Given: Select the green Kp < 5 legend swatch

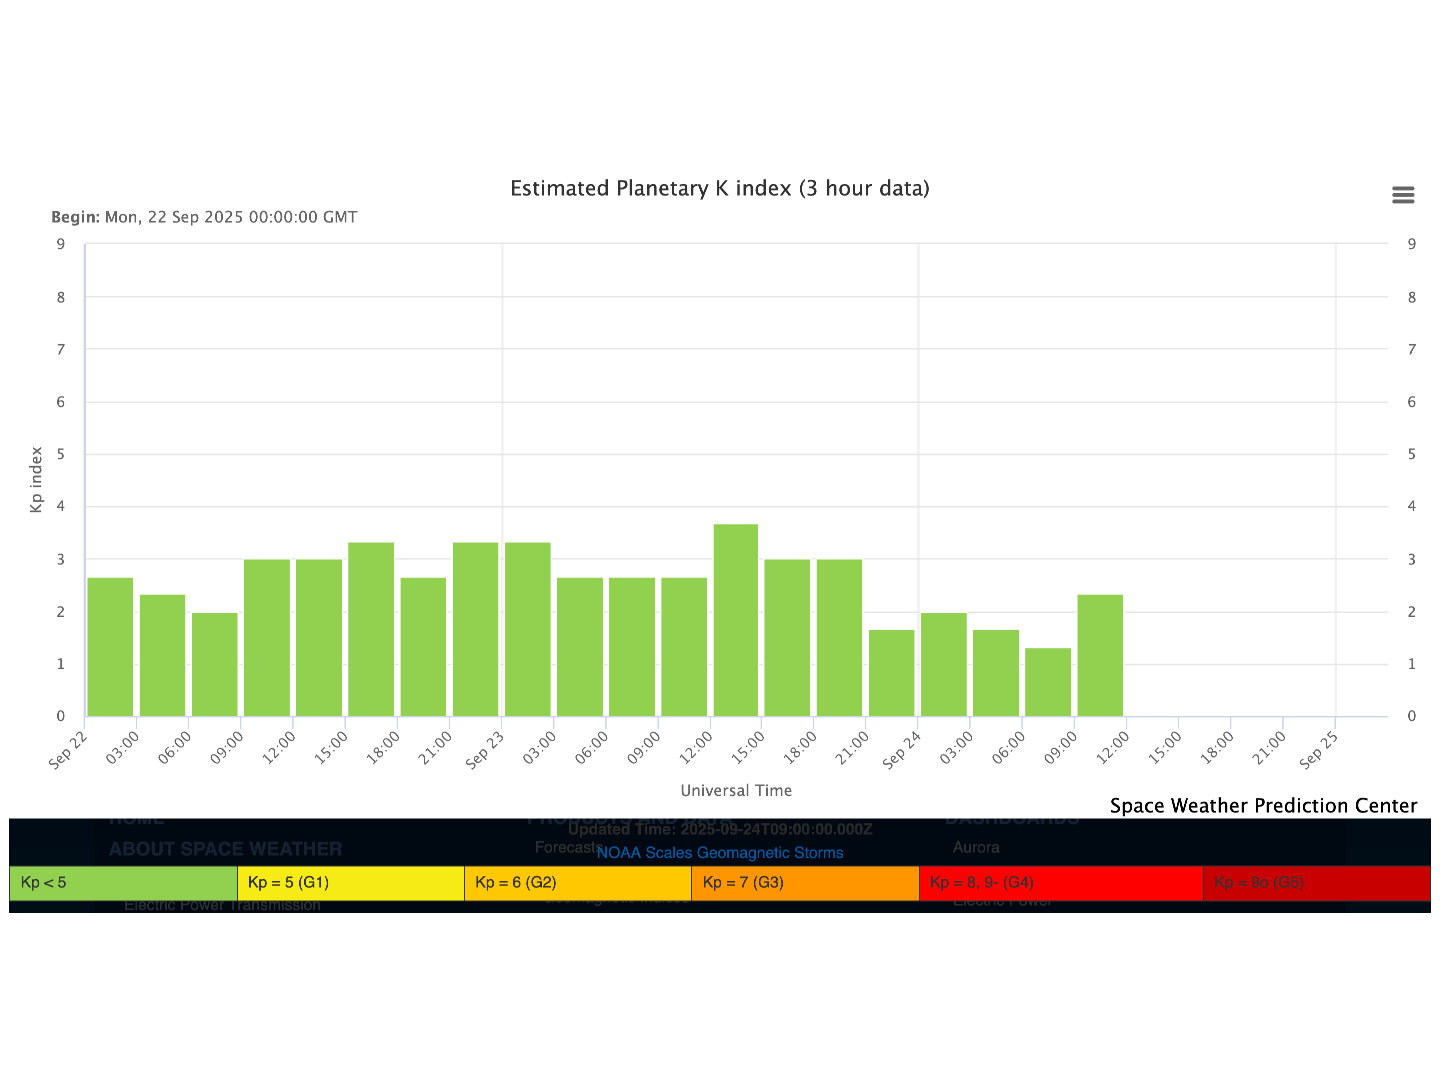Looking at the screenshot, I should [123, 883].
